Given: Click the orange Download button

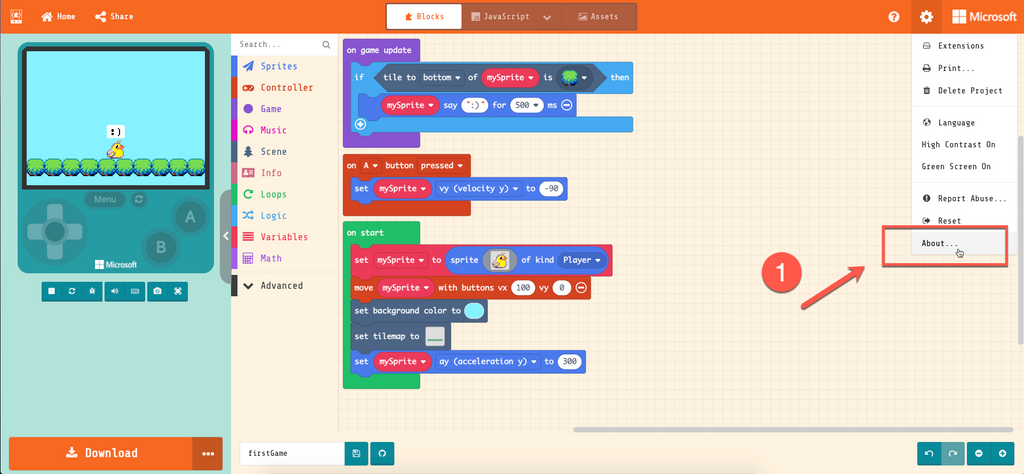Looking at the screenshot, I should click(101, 453).
